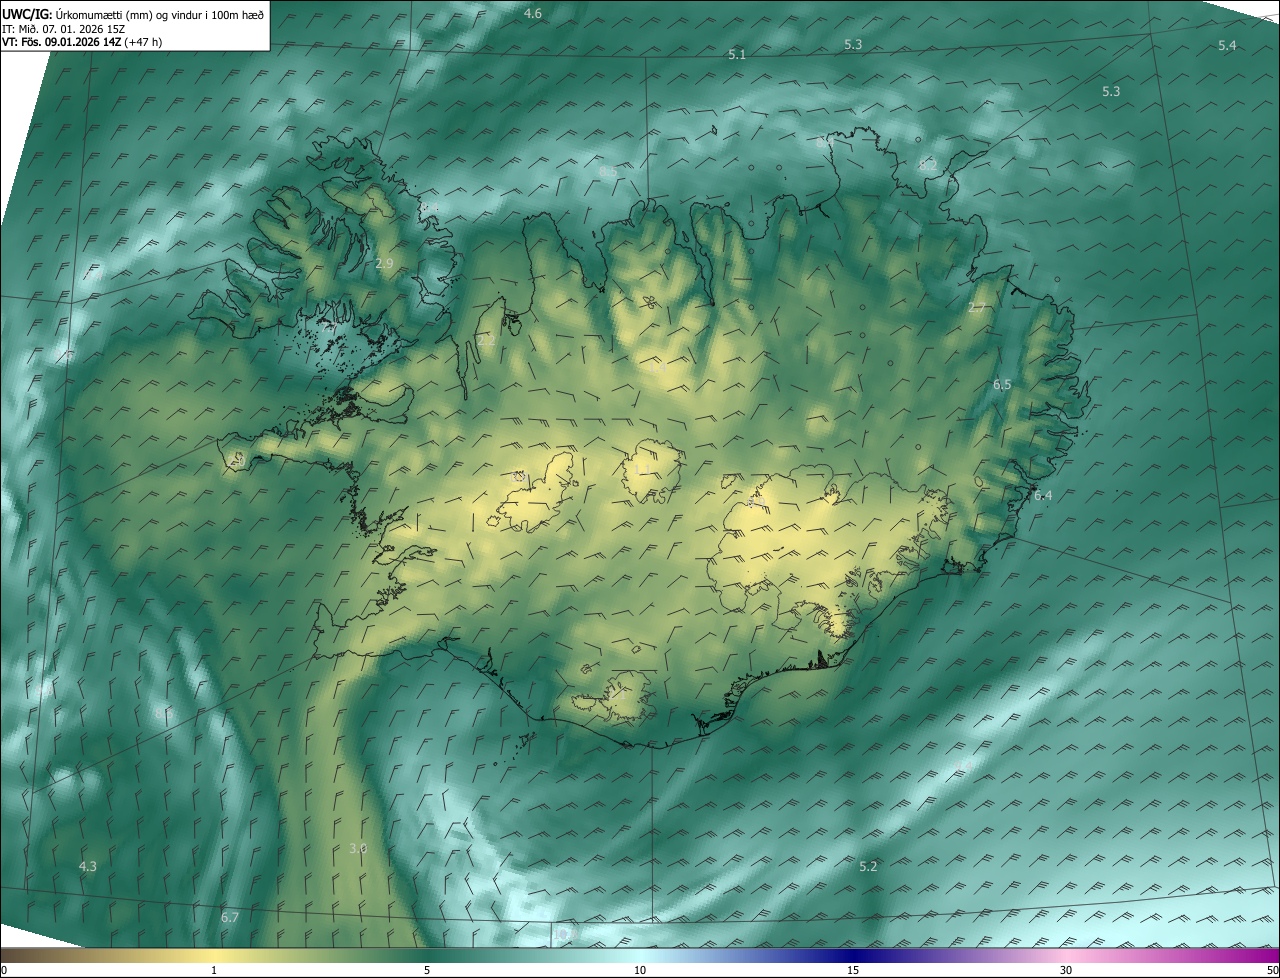Click the 1 tick on the color scale
This screenshot has width=1280, height=978.
pos(214,971)
